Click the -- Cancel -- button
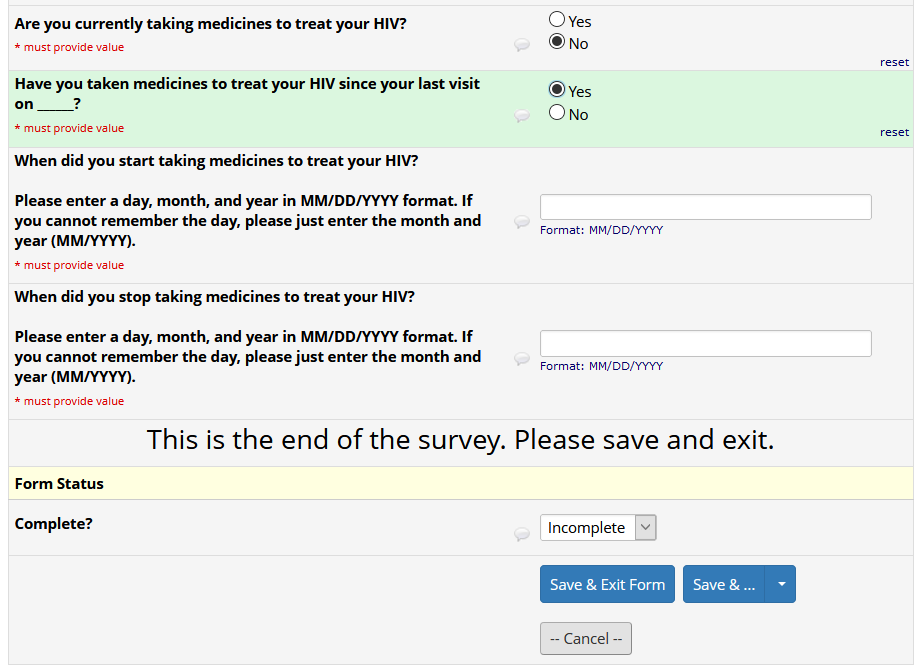The image size is (921, 668). pos(586,639)
